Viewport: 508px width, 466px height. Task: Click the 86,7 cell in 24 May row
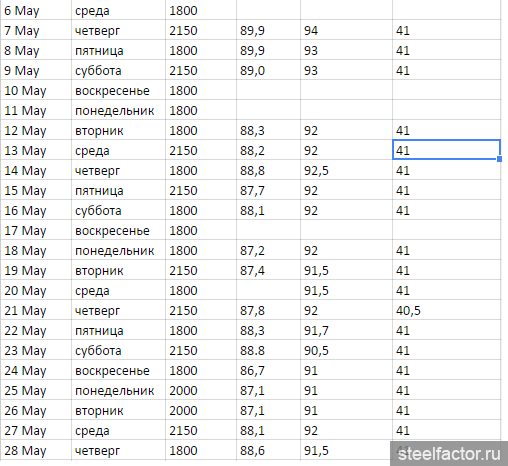[x=268, y=370]
